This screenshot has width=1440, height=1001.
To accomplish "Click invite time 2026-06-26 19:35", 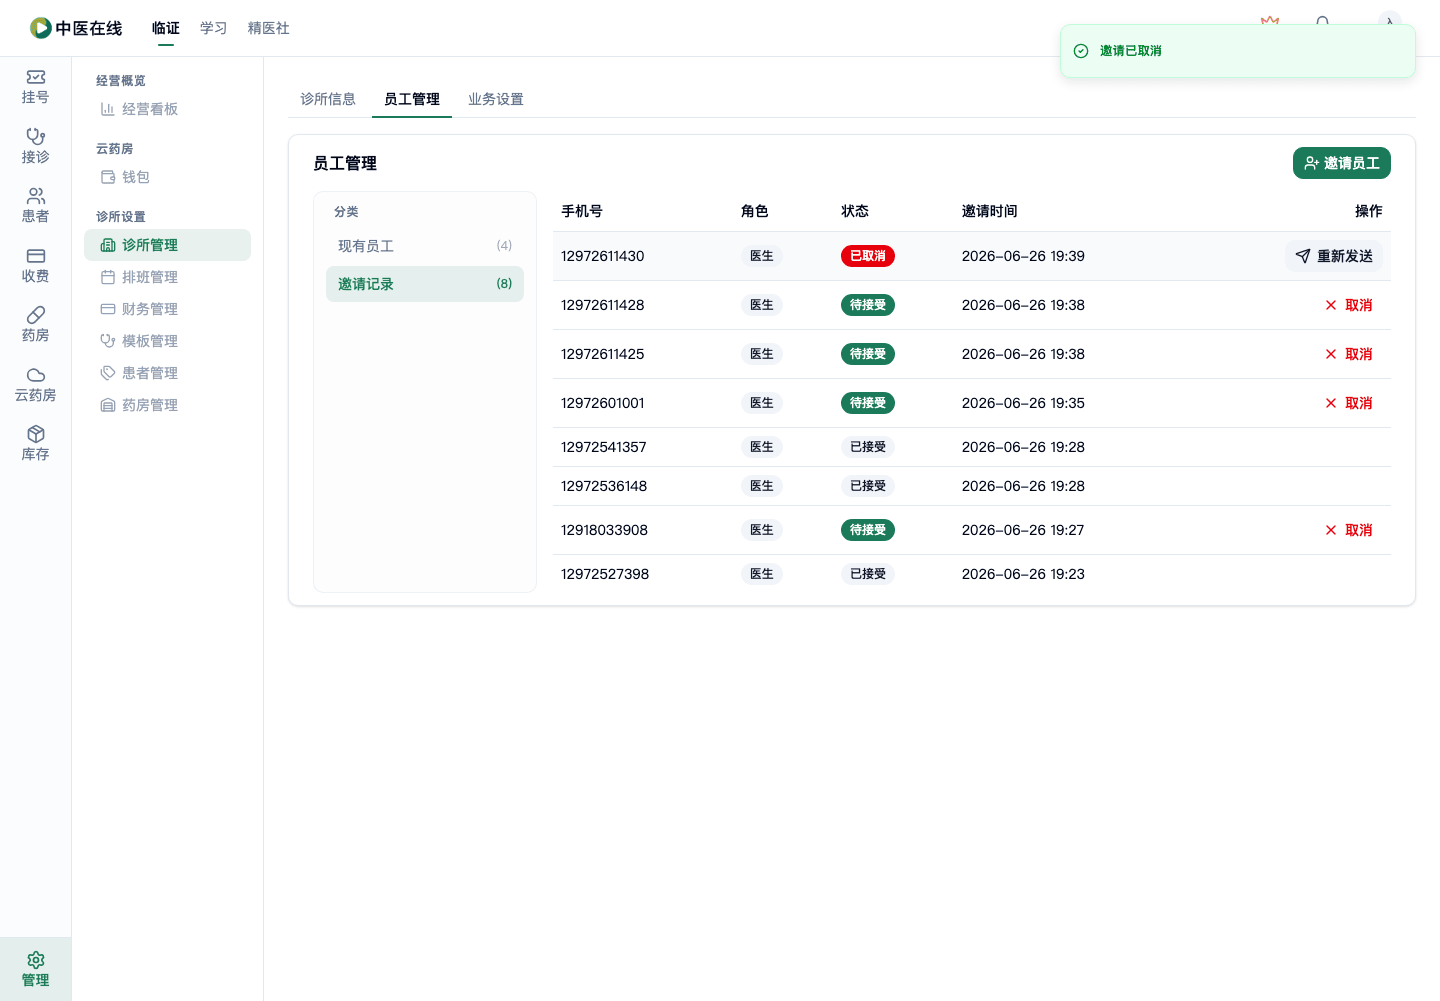I will point(1023,403).
